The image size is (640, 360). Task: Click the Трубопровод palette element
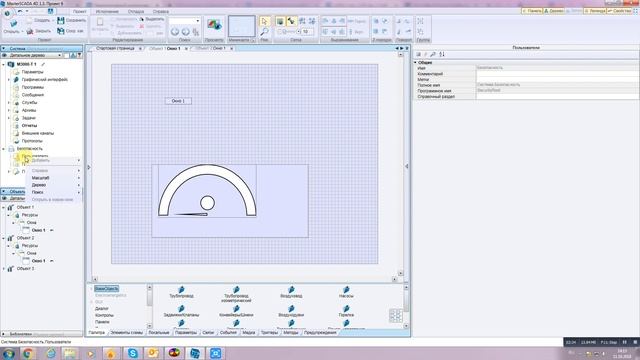pyautogui.click(x=181, y=292)
